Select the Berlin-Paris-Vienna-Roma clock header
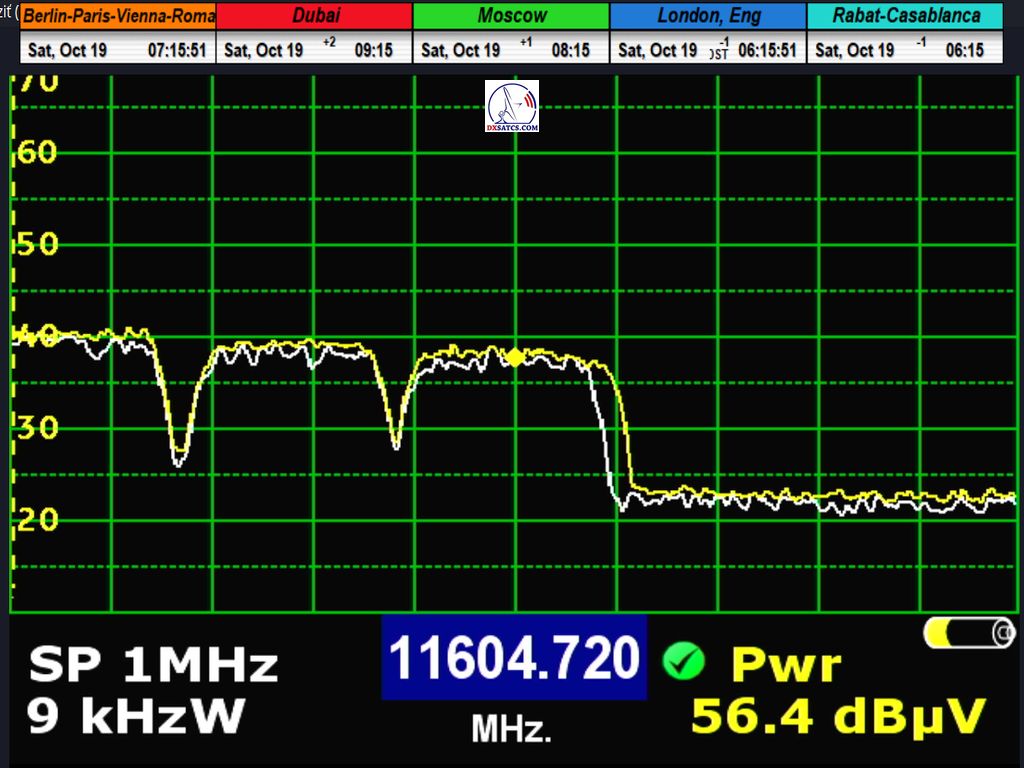Viewport: 1024px width, 768px height. point(118,16)
